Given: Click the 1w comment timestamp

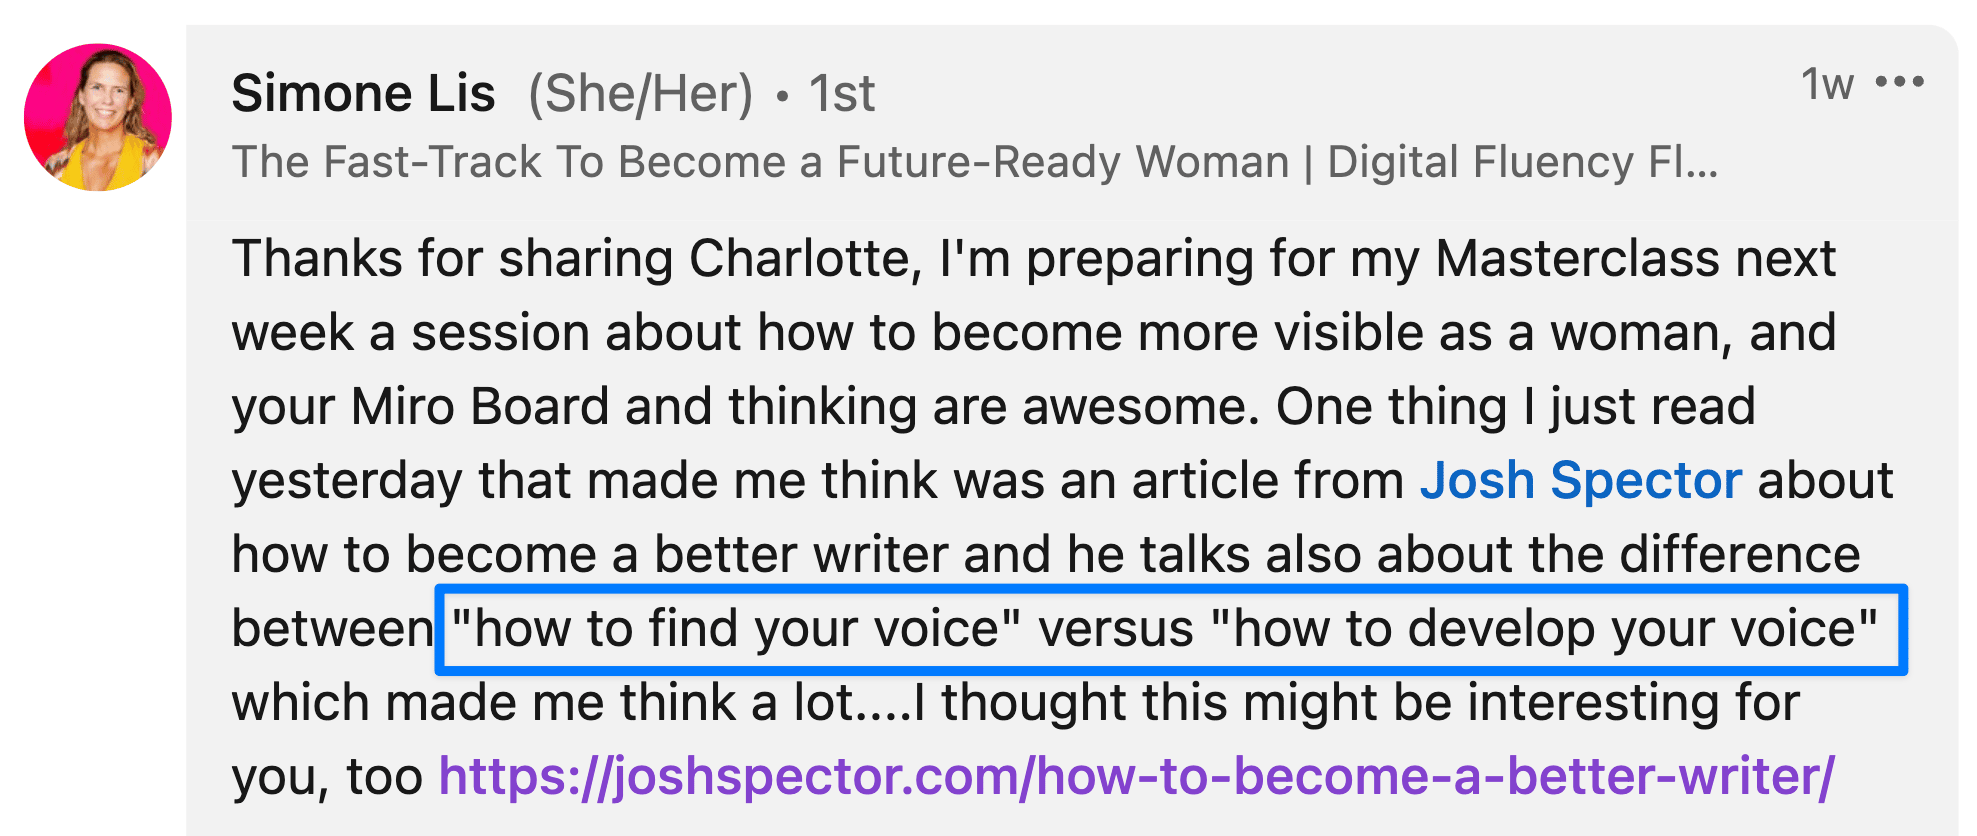Looking at the screenshot, I should (x=1827, y=84).
